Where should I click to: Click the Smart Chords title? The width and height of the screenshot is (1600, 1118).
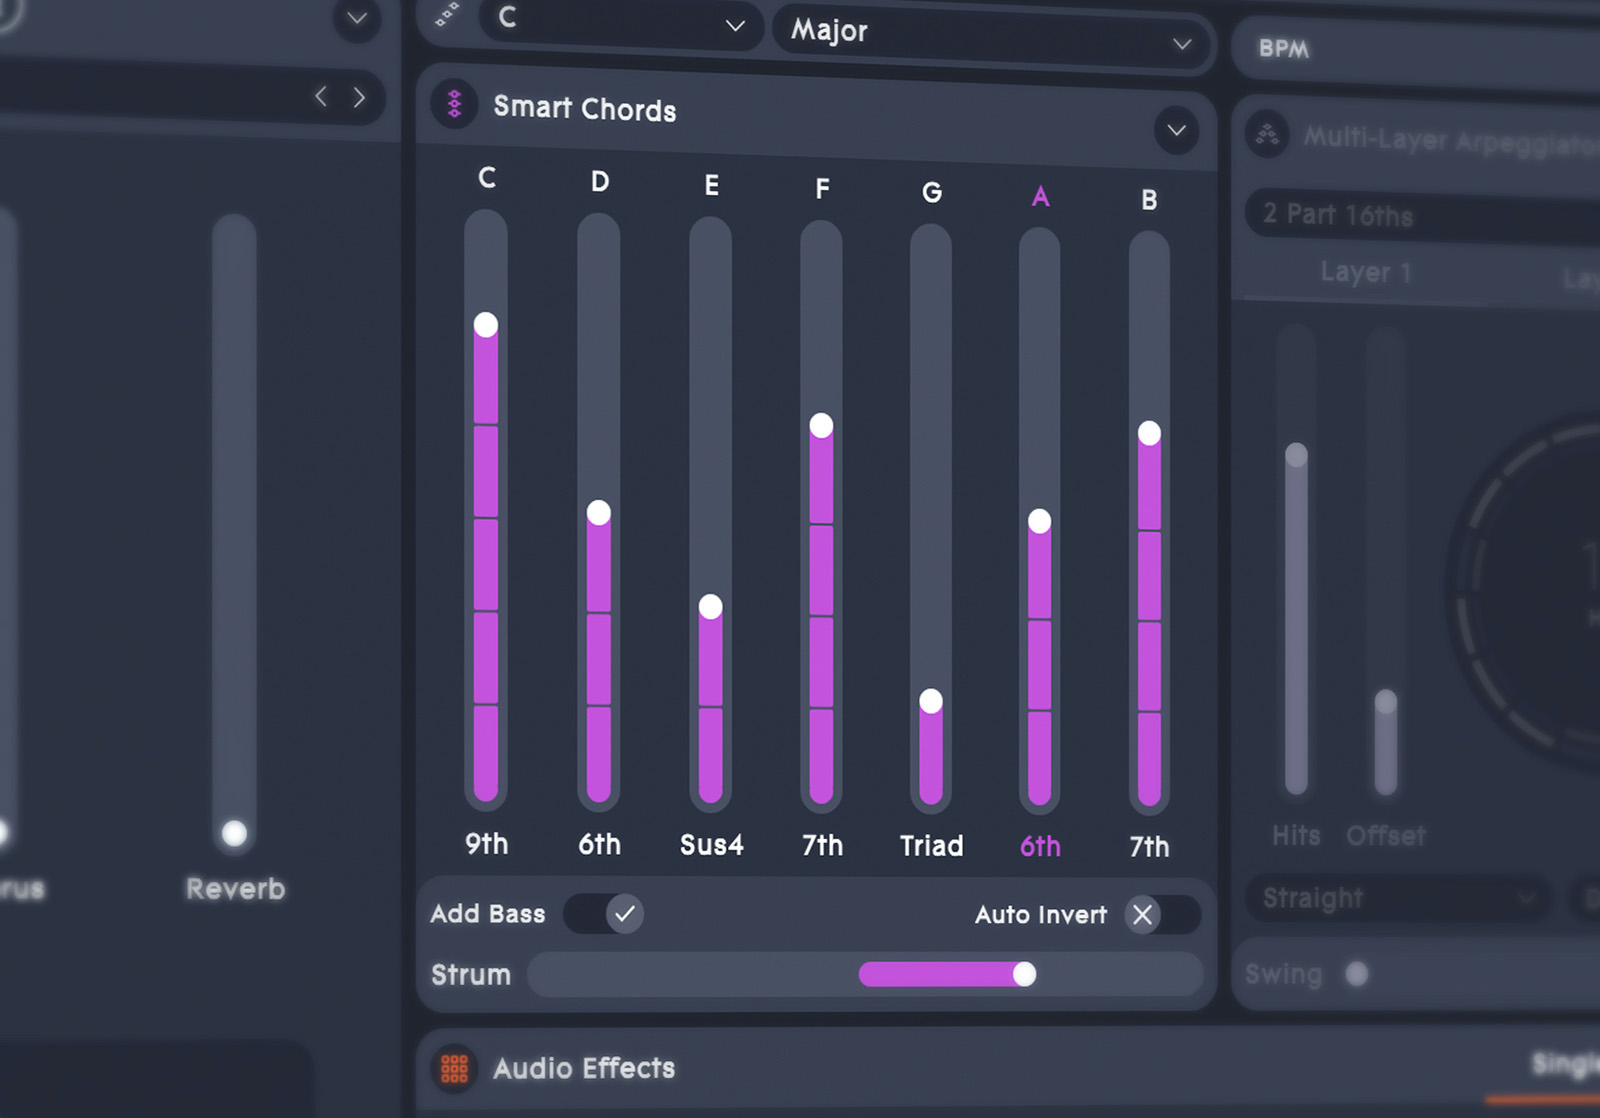point(585,108)
